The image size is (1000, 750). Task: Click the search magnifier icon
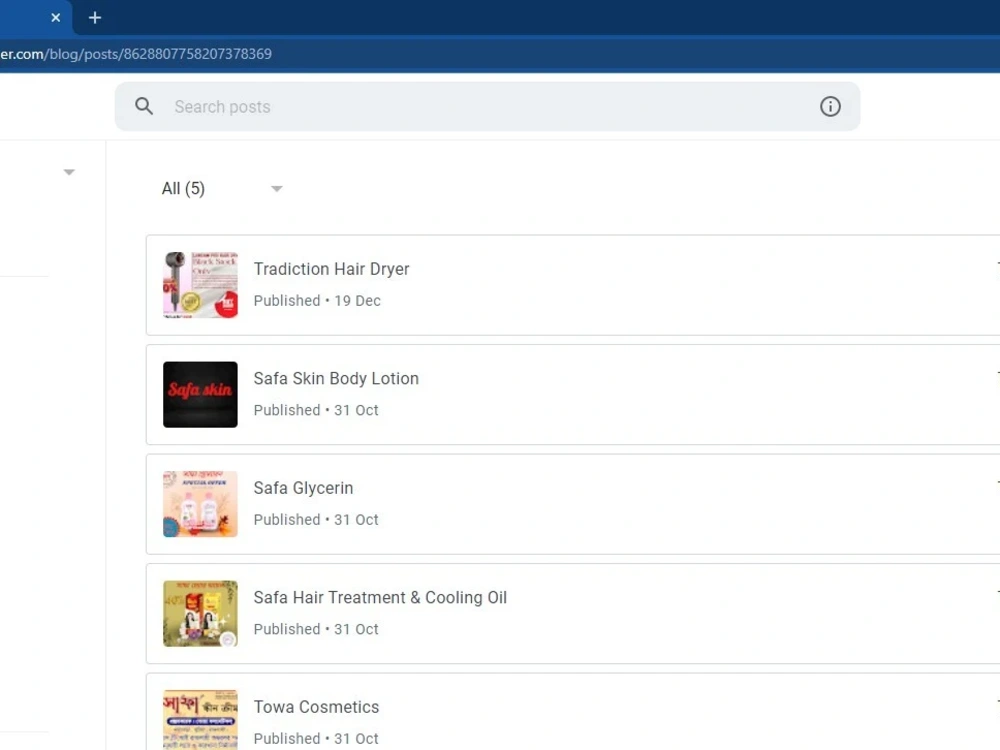(144, 106)
